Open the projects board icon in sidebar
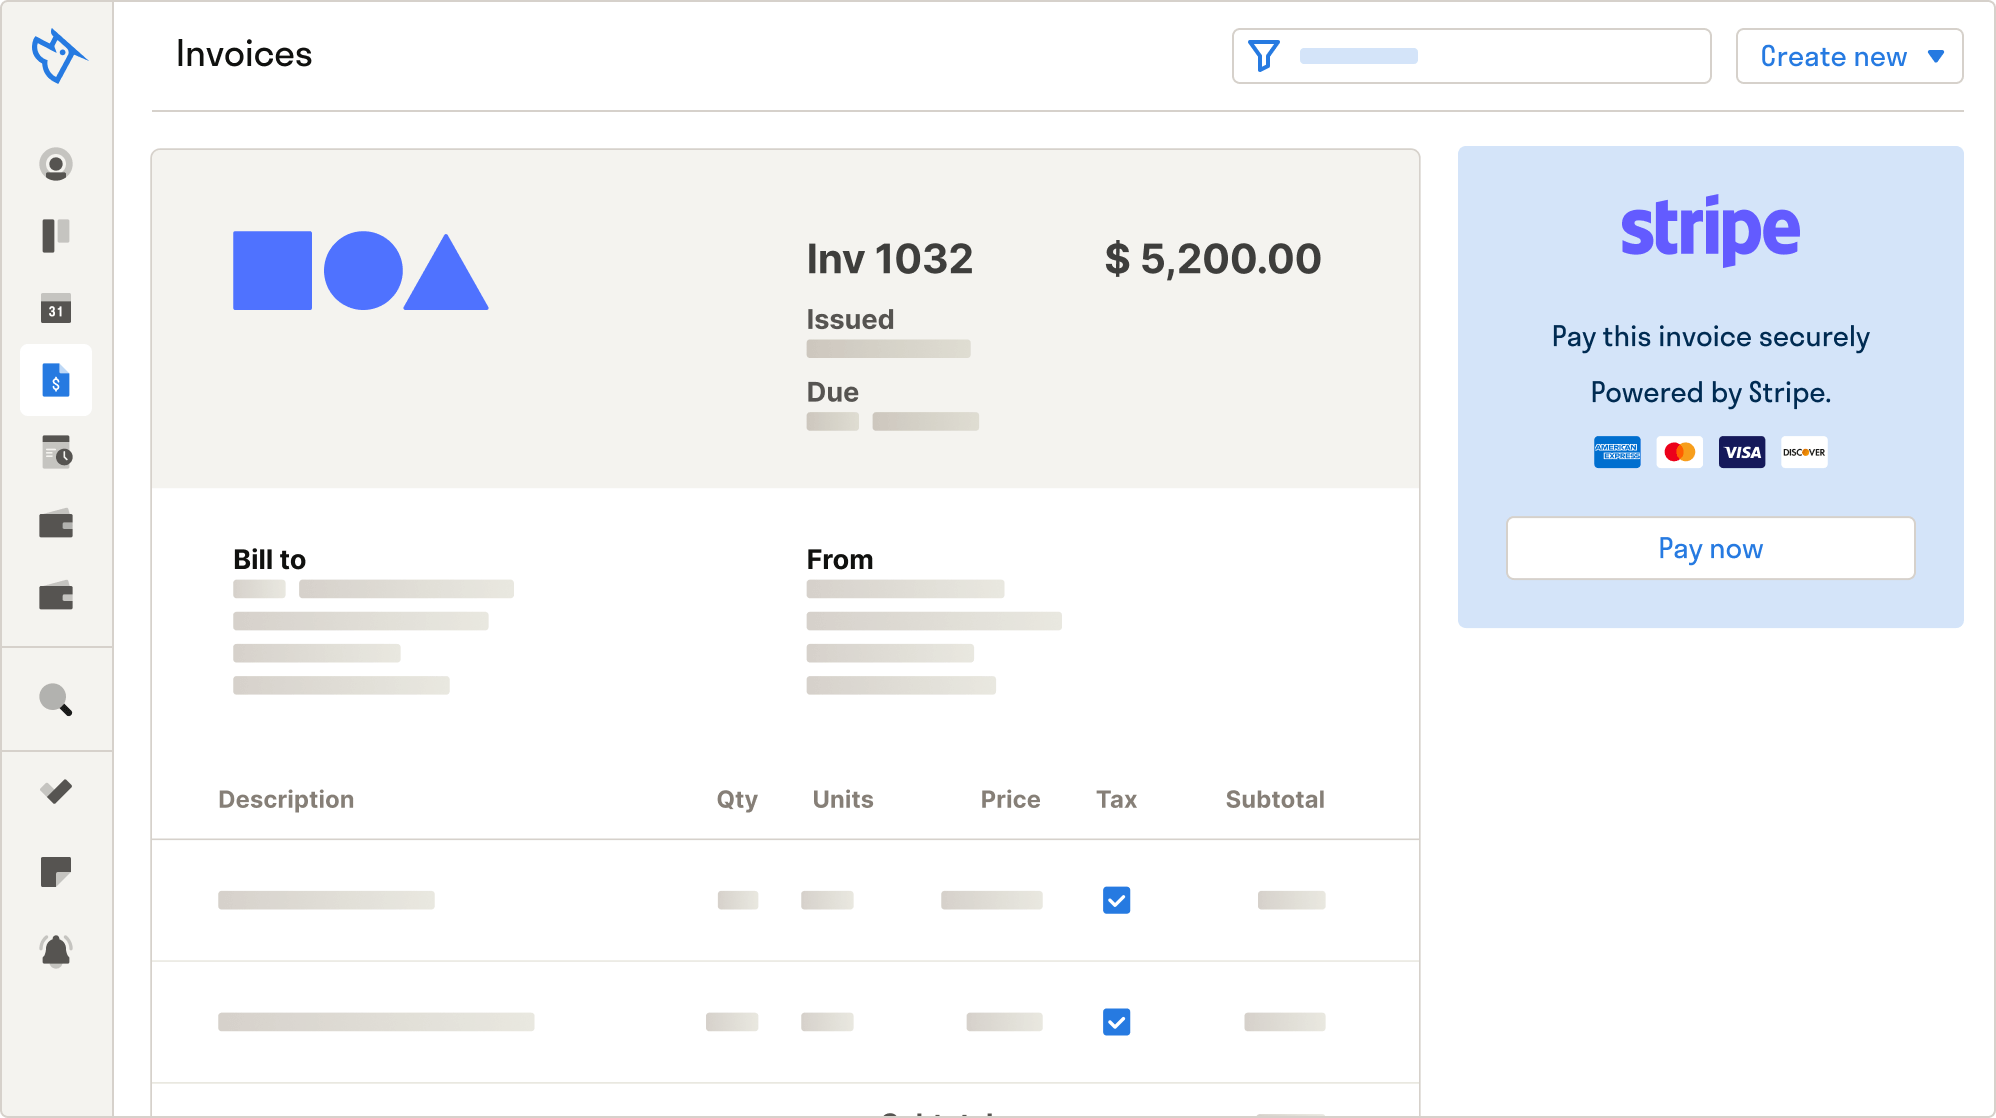Image resolution: width=1996 pixels, height=1118 pixels. coord(56,235)
